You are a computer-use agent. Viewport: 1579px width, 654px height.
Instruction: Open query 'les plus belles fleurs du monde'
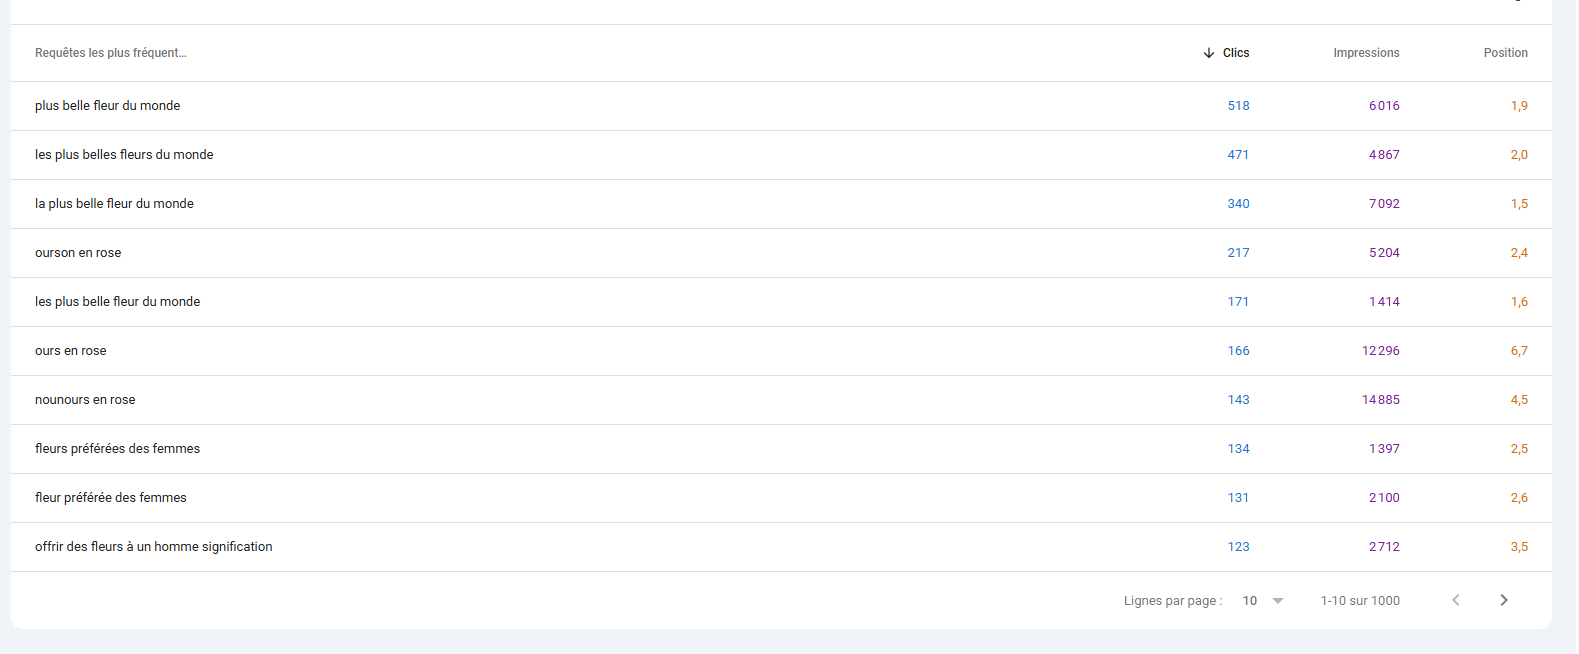pos(124,155)
